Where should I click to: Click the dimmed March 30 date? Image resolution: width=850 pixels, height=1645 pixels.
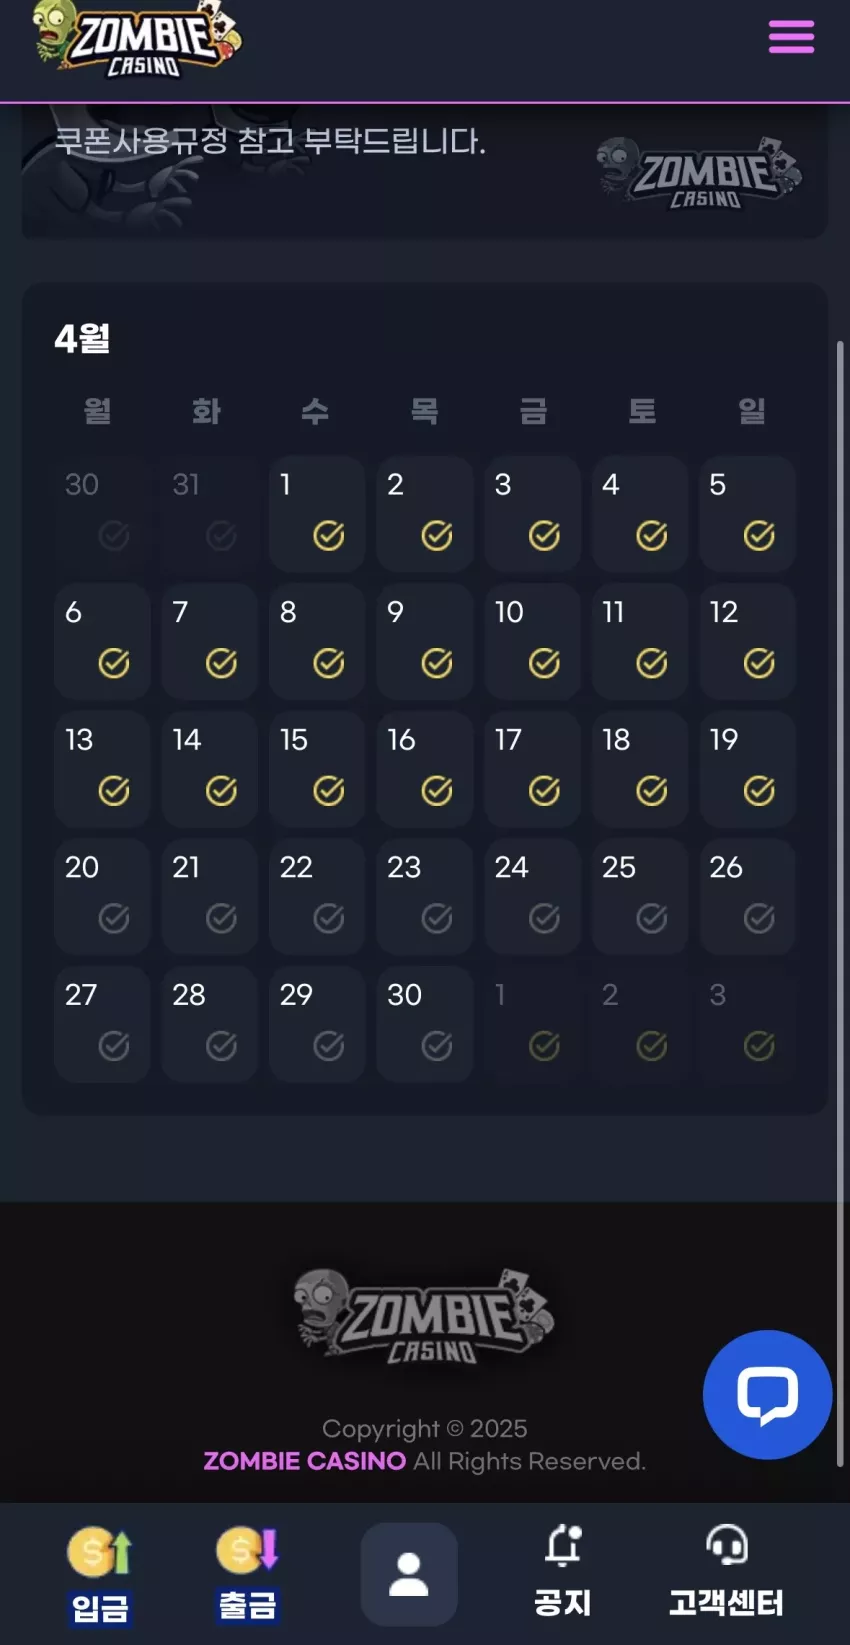(102, 514)
